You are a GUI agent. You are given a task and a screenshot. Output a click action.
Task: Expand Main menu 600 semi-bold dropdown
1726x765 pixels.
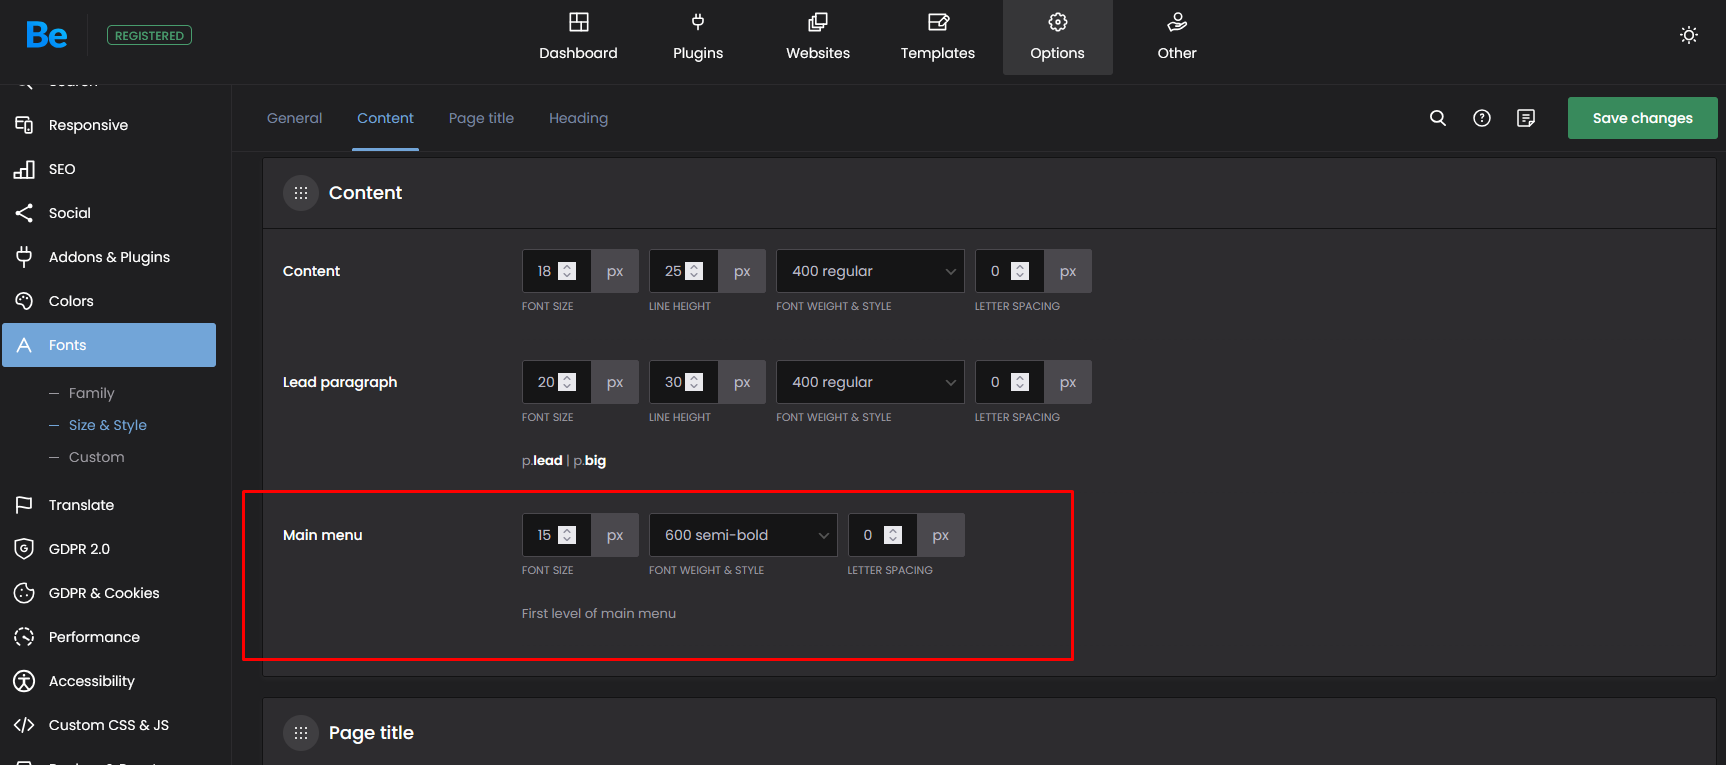click(743, 535)
